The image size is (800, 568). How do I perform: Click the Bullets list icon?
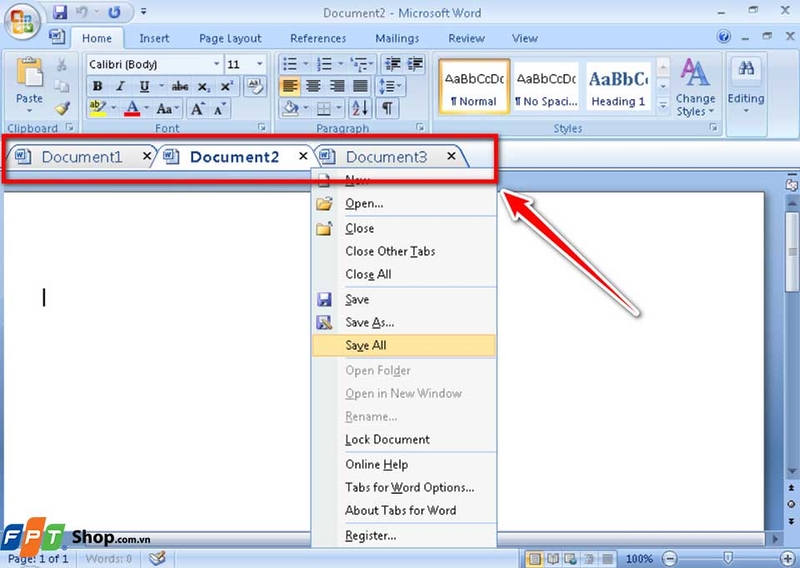click(290, 64)
